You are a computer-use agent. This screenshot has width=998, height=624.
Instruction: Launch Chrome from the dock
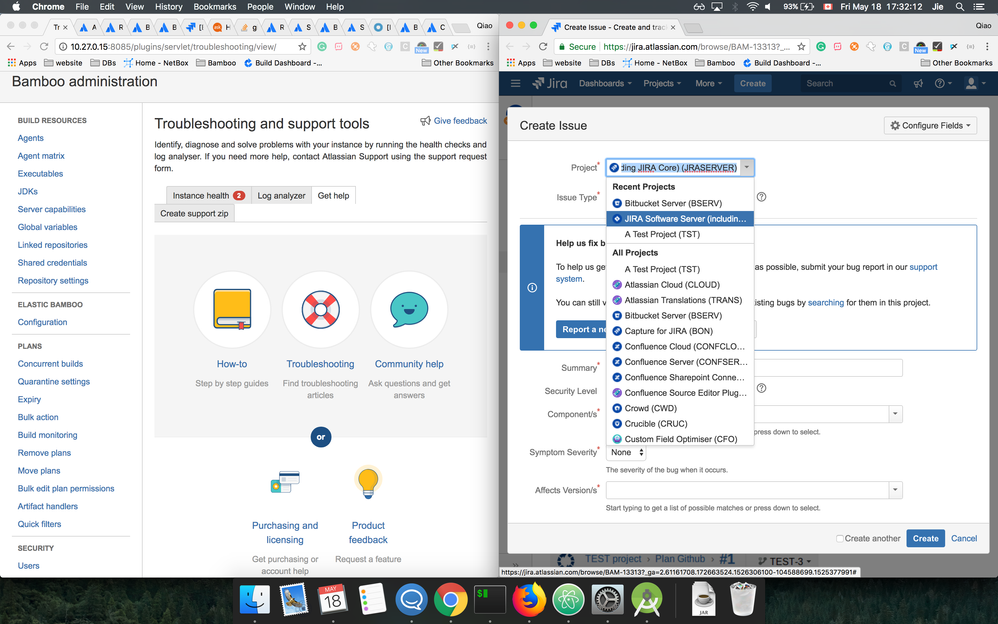451,600
